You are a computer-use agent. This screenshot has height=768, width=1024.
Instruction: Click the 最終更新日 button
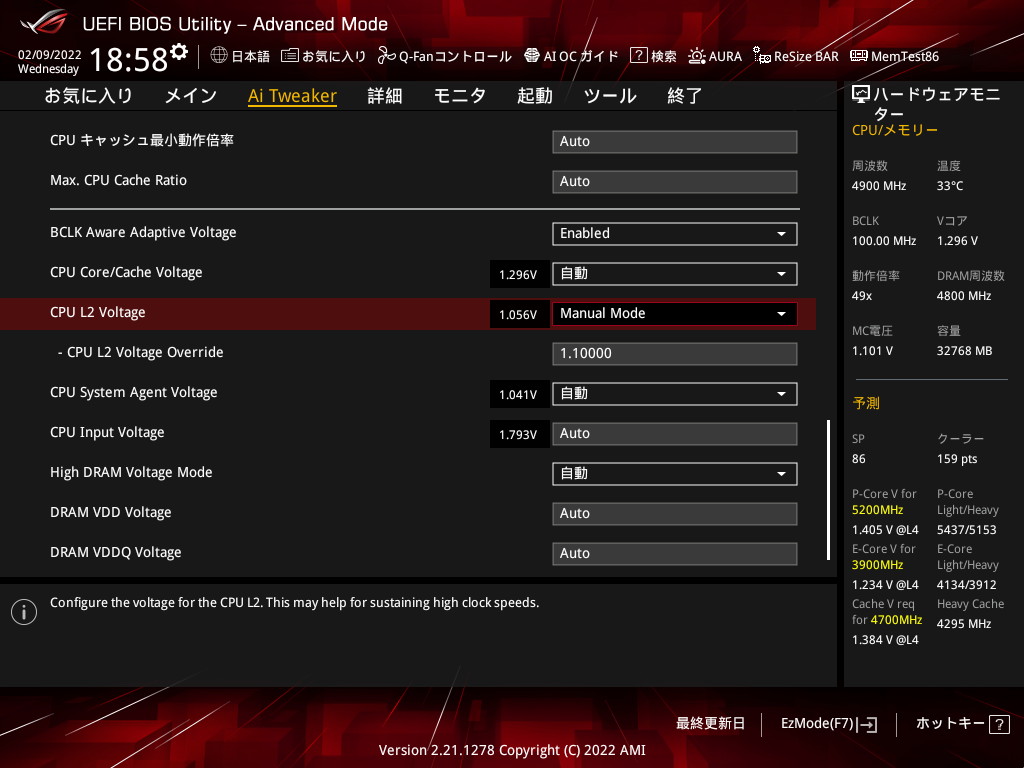point(710,724)
